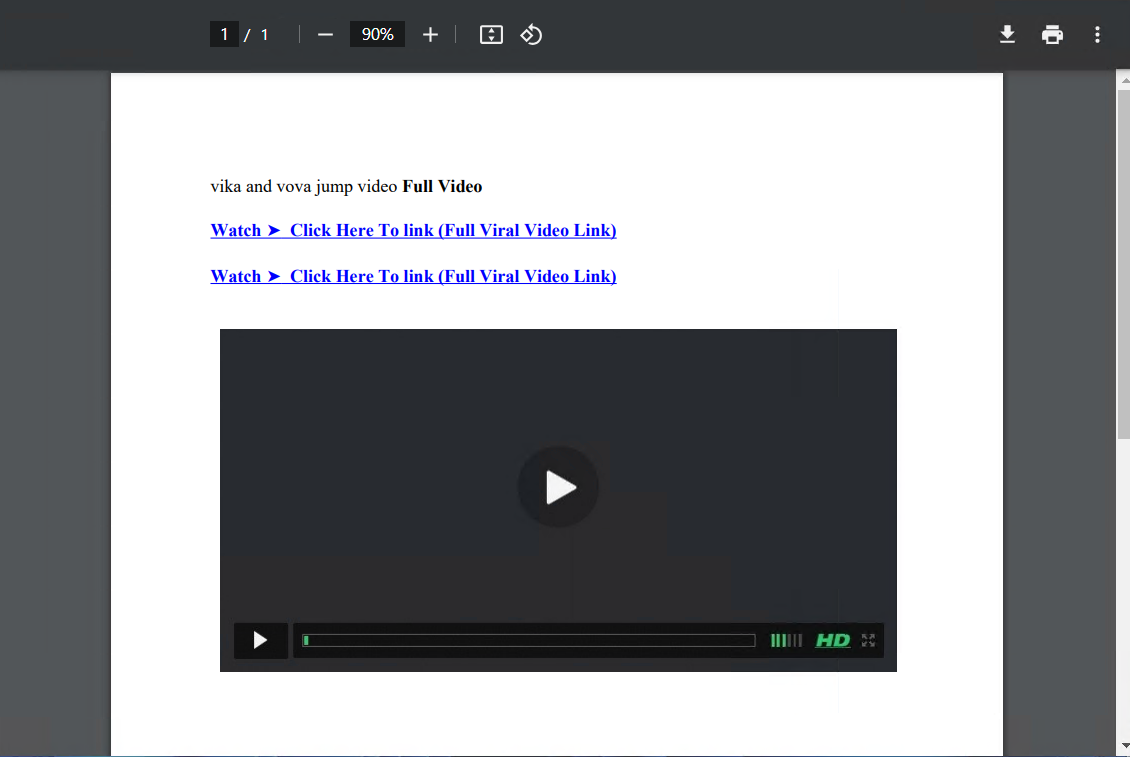
Task: Click the vertical scrollbar thumb
Action: pos(1123,260)
